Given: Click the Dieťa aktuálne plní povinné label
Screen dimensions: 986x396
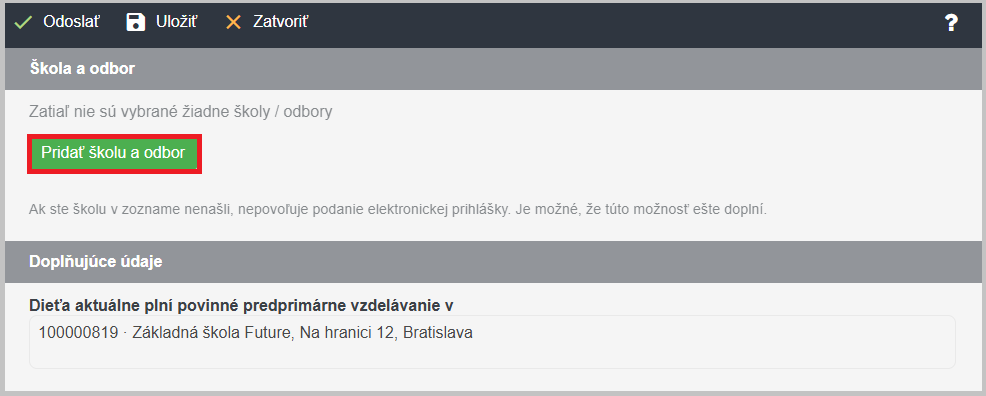Looking at the screenshot, I should [241, 305].
